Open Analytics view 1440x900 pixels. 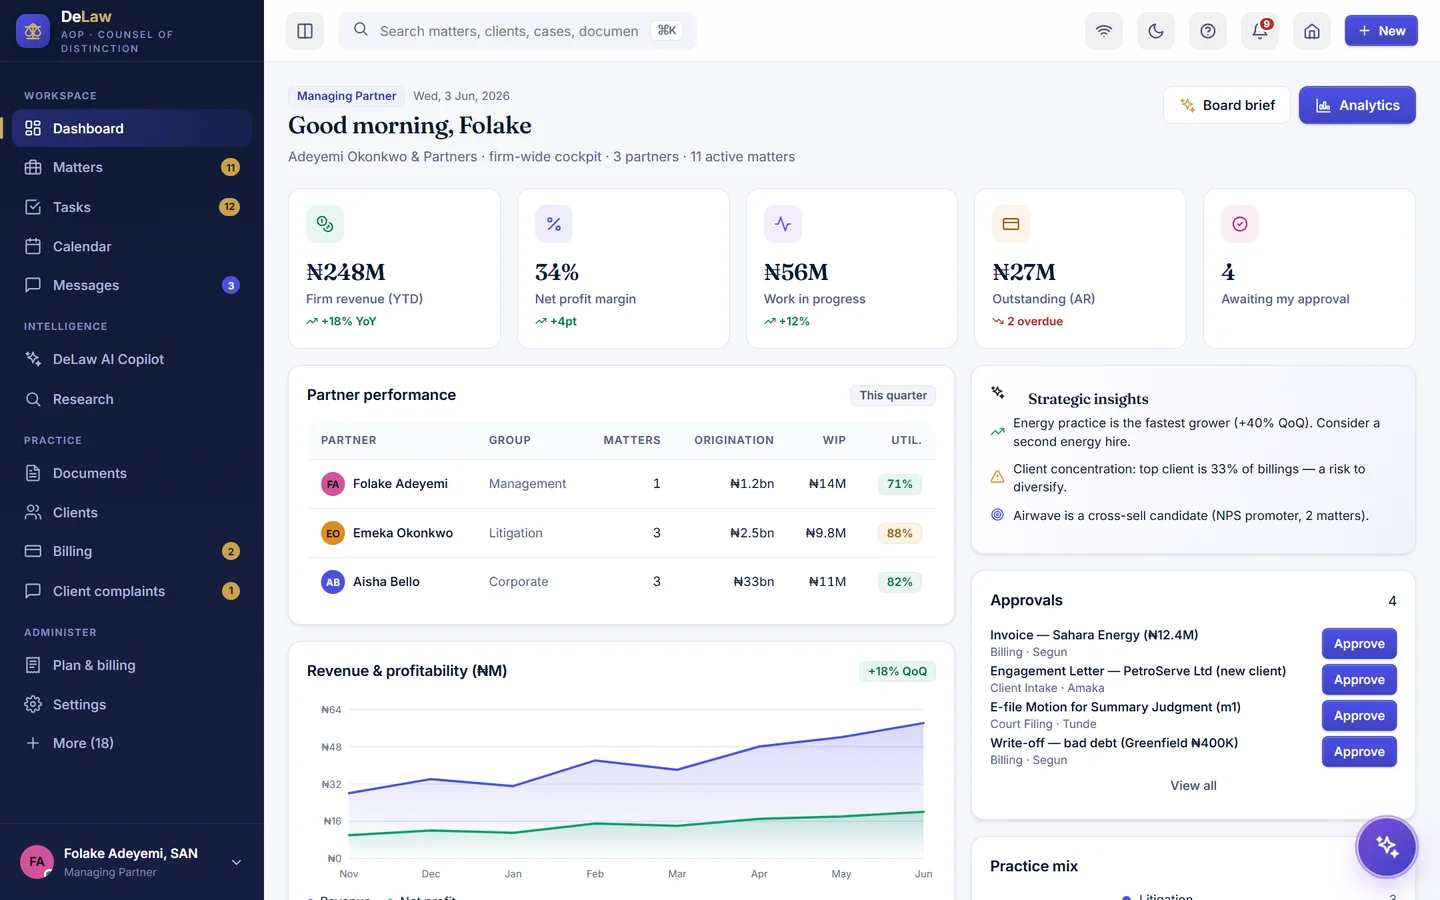click(x=1357, y=105)
